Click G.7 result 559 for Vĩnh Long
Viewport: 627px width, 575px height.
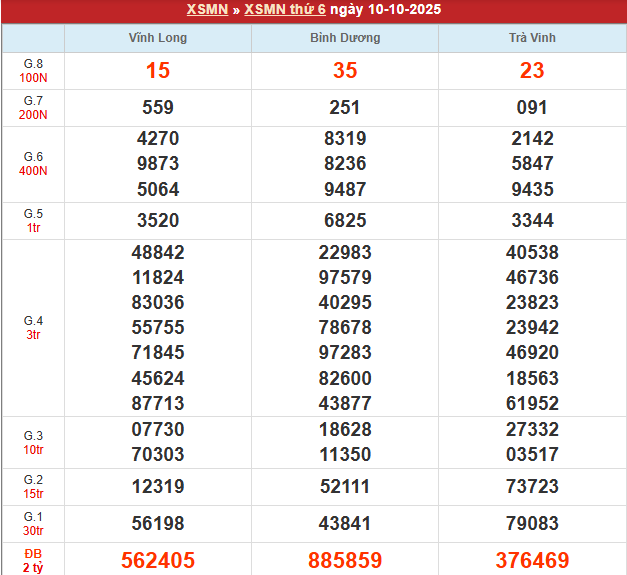(158, 108)
